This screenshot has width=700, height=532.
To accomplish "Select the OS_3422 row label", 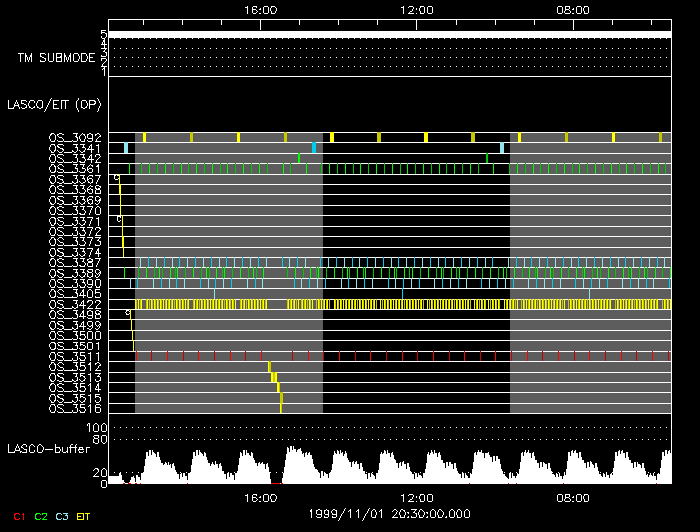I will (74, 304).
